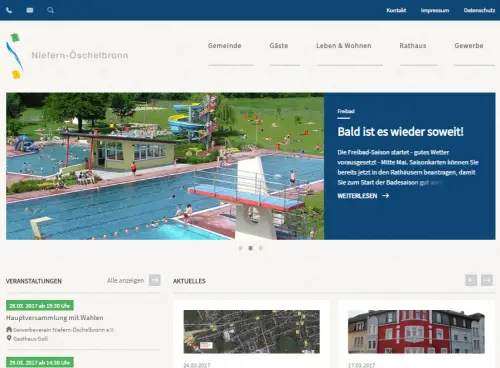
Task: Go to previous Aktuelles news item
Action: 471,280
